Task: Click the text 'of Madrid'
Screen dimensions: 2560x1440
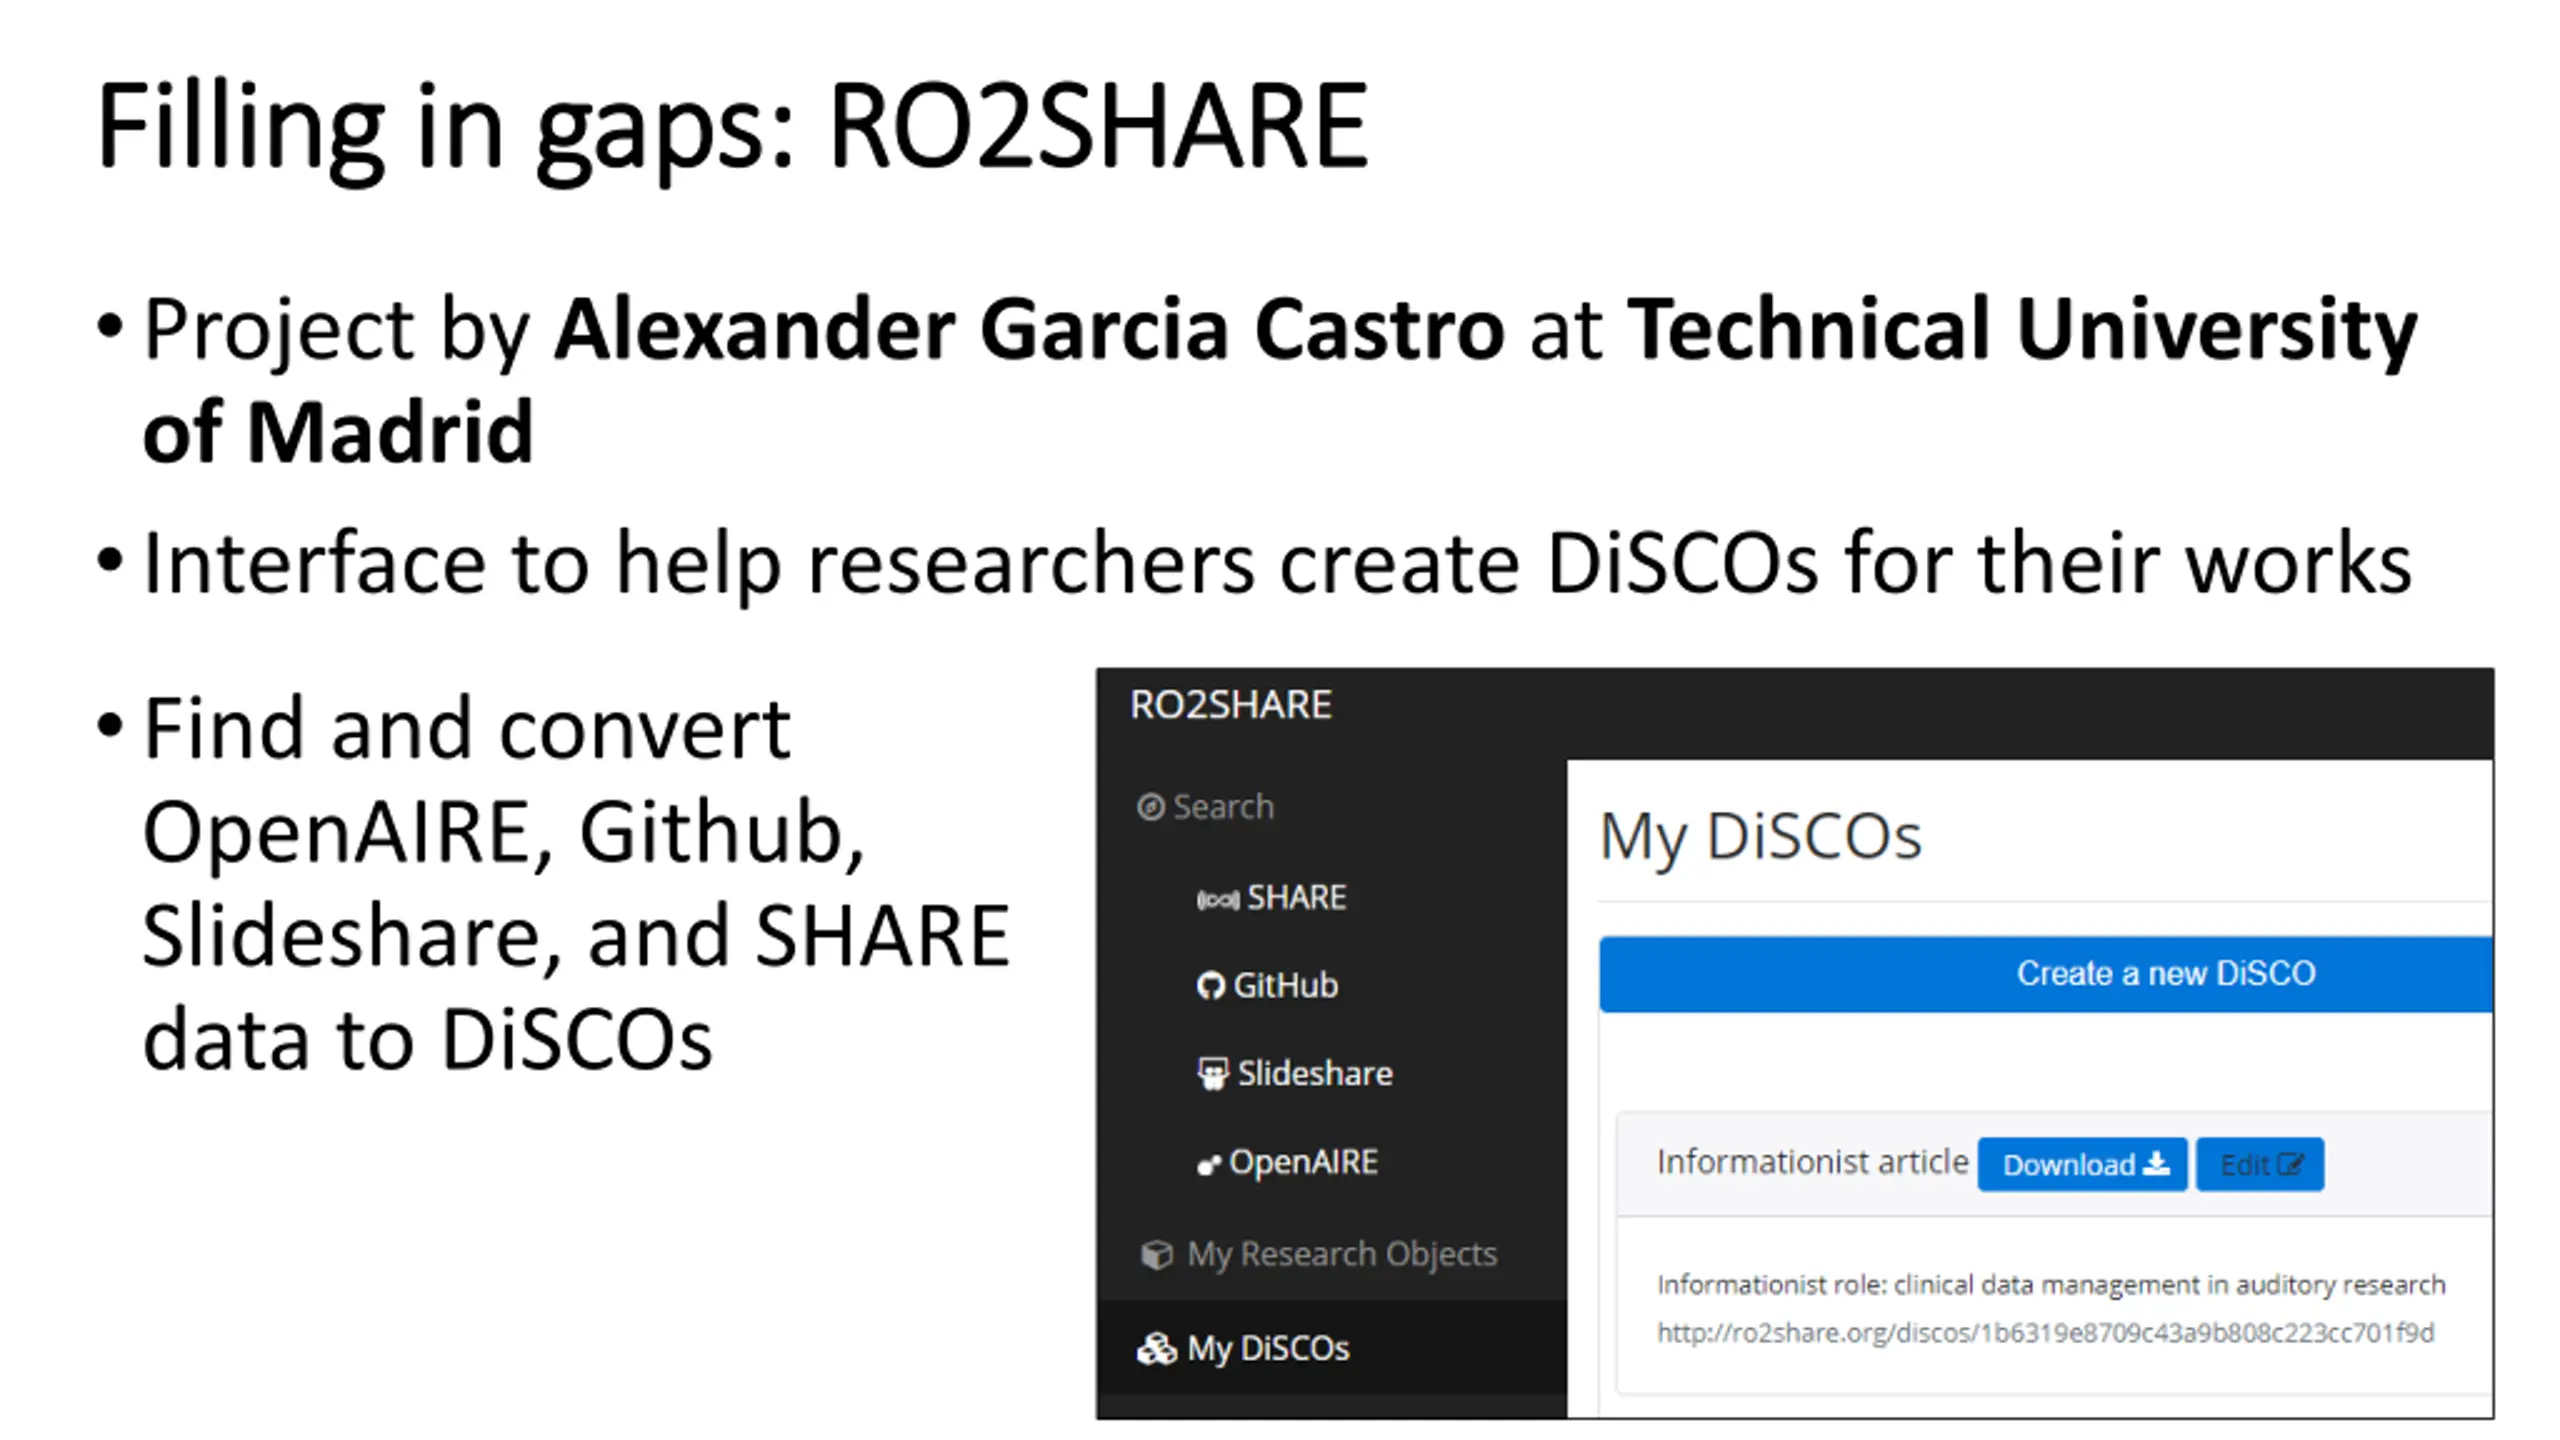Action: pyautogui.click(x=338, y=433)
